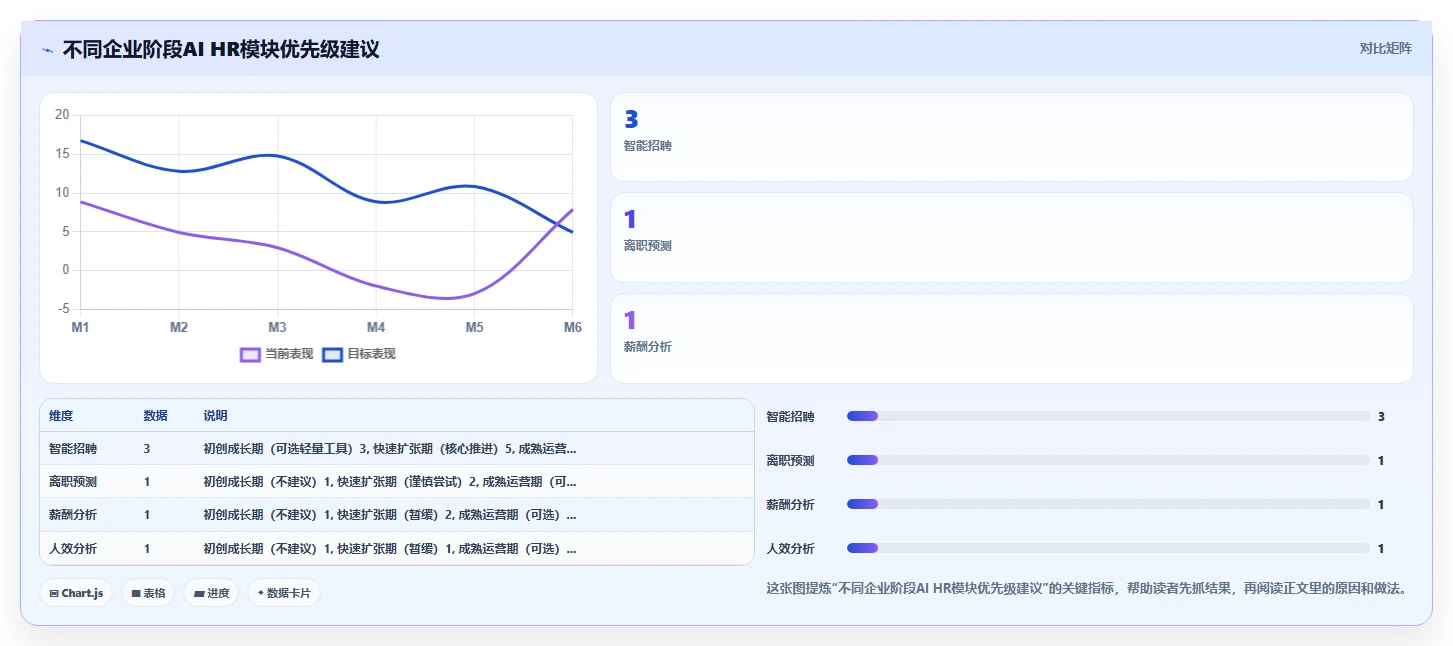1453x646 pixels.
Task: Click the 人效分析 progress label
Action: coord(790,548)
